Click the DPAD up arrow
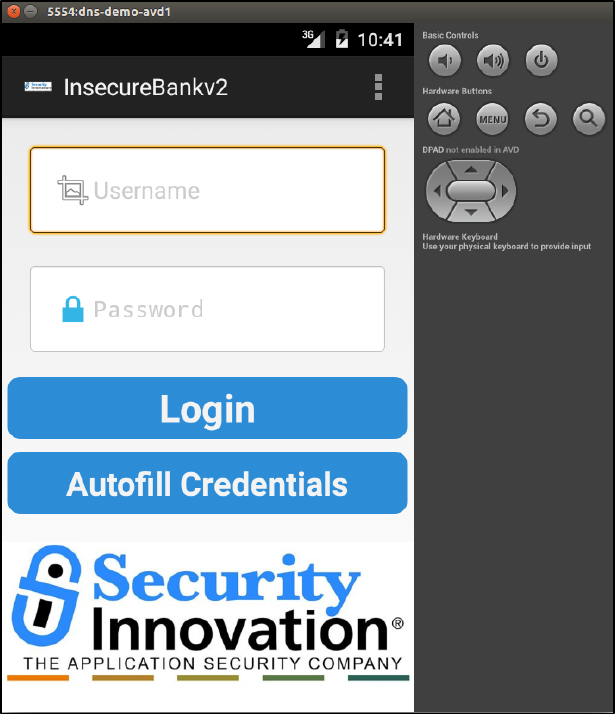The height and width of the screenshot is (714, 615). tap(471, 170)
